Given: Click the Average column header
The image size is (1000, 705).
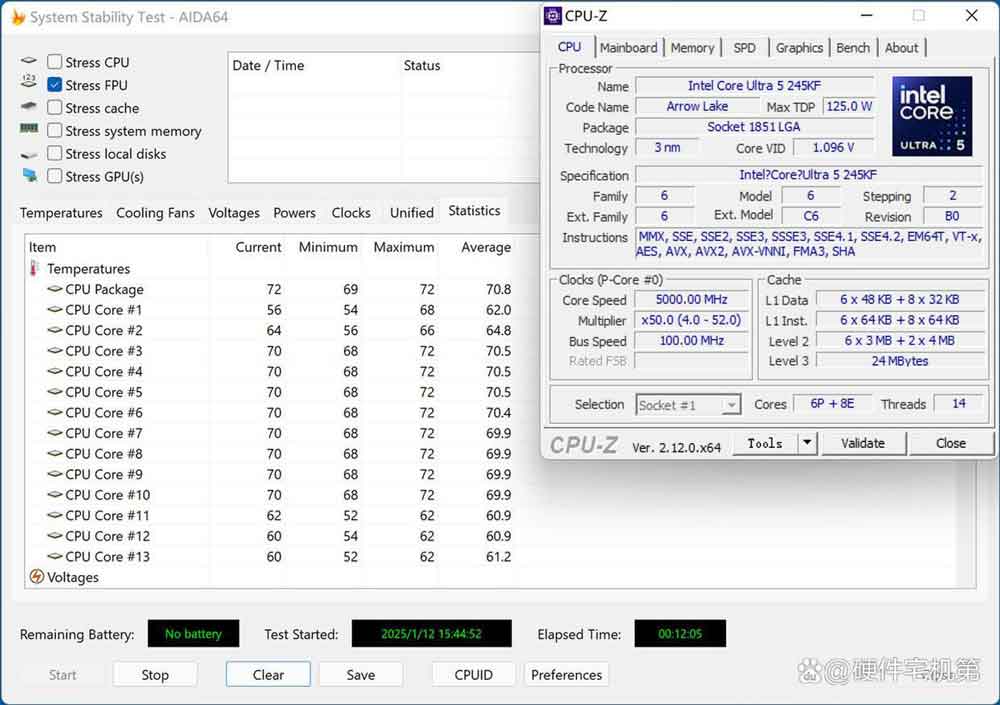Looking at the screenshot, I should pyautogui.click(x=485, y=247).
